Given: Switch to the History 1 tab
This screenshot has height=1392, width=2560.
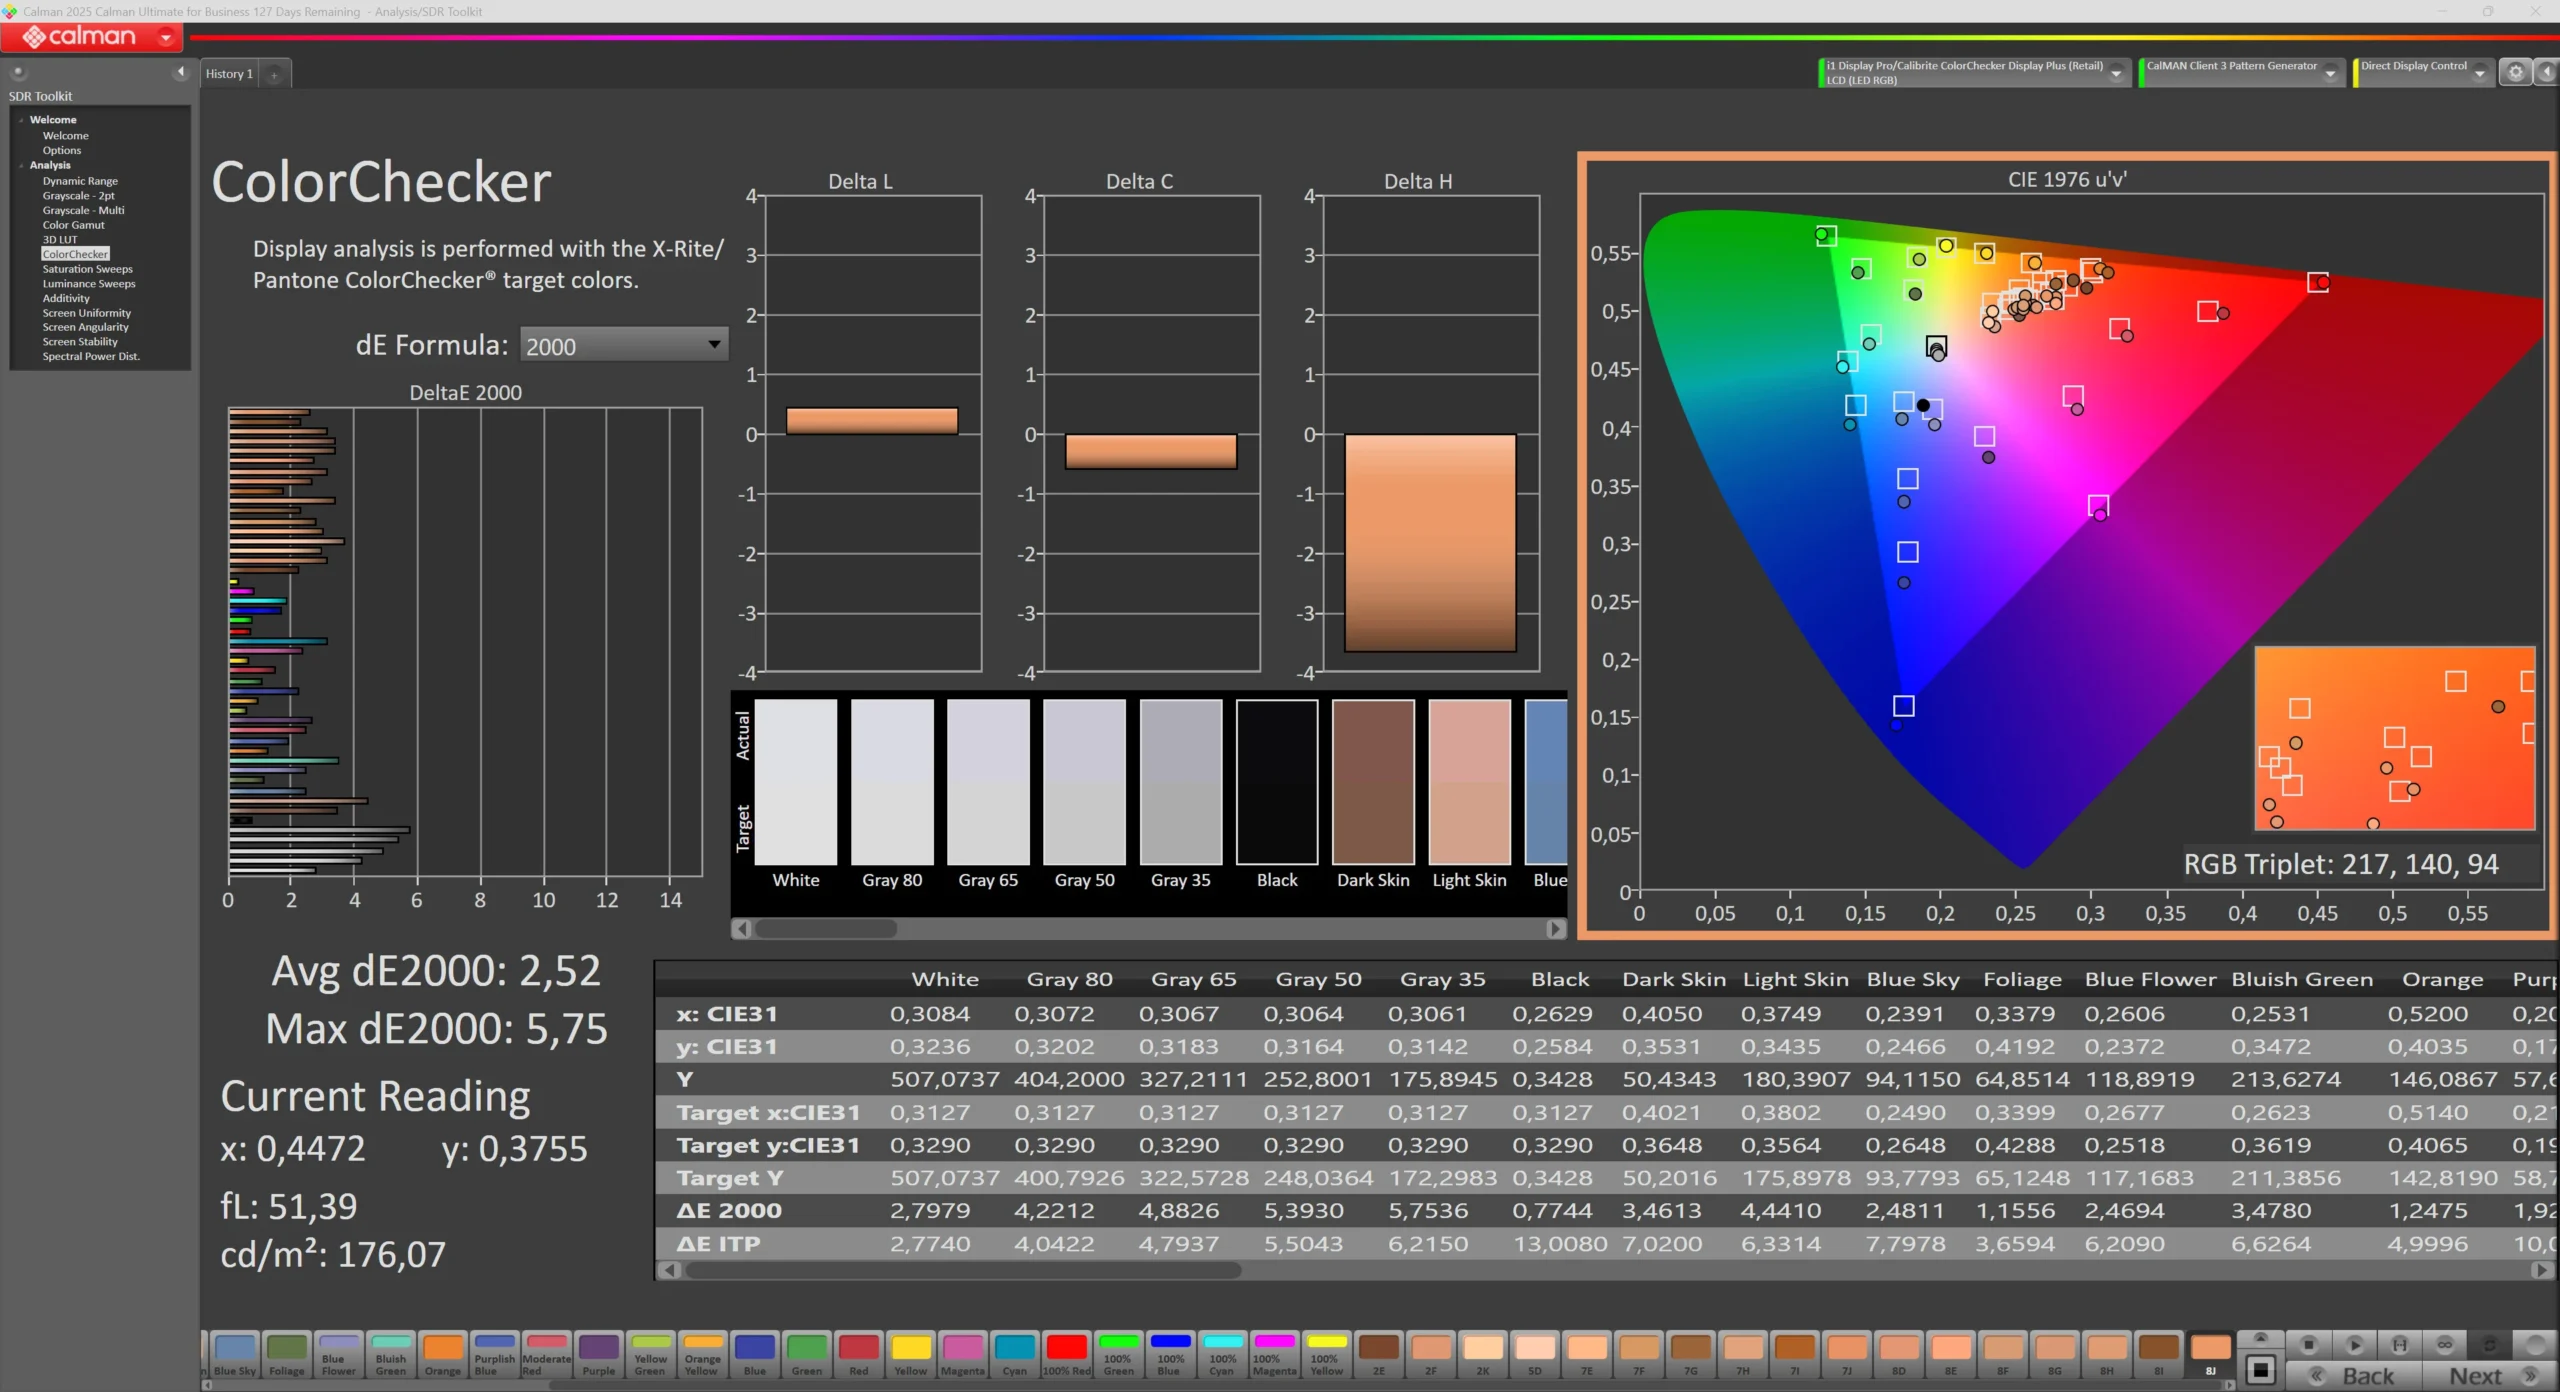Looking at the screenshot, I should point(230,74).
